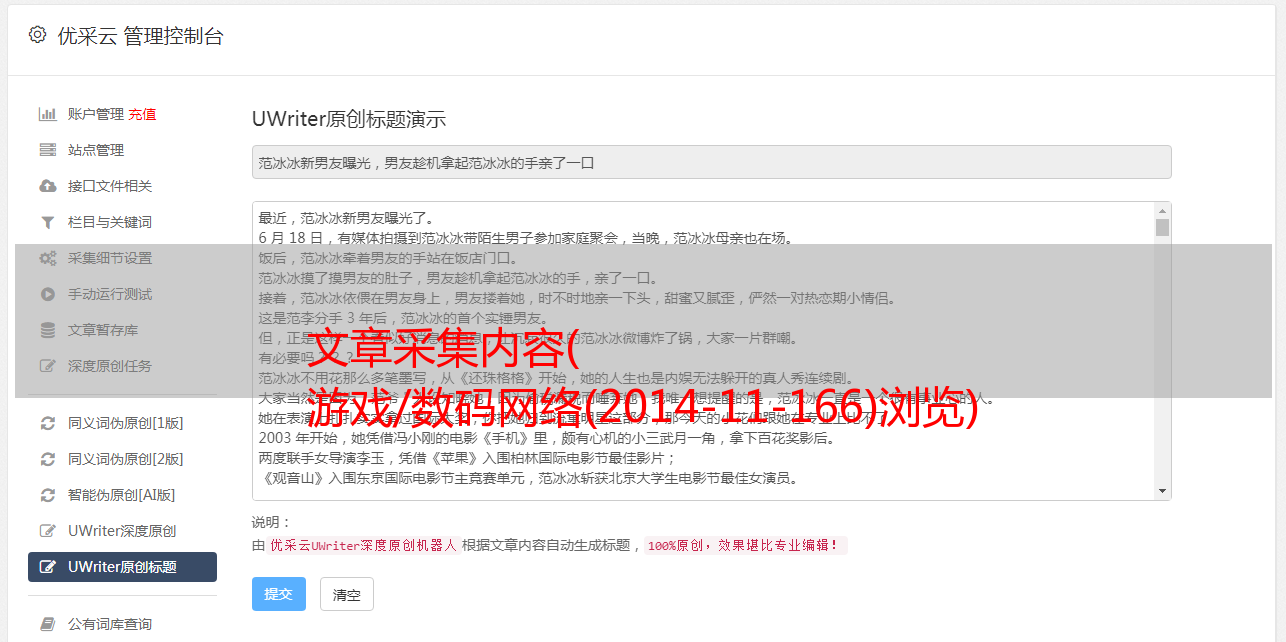The image size is (1286, 642).
Task: Click the book icon beside 公有词库查询
Action: (47, 624)
